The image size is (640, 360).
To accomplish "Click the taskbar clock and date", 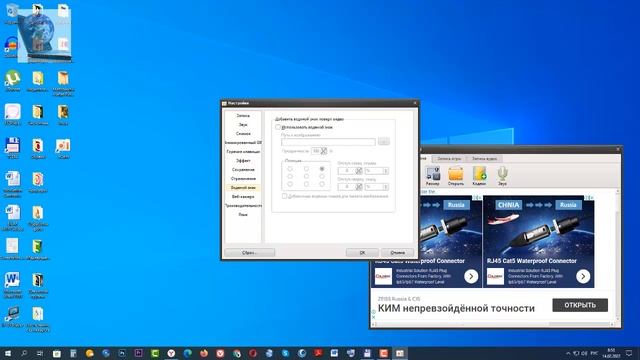I will tap(611, 353).
